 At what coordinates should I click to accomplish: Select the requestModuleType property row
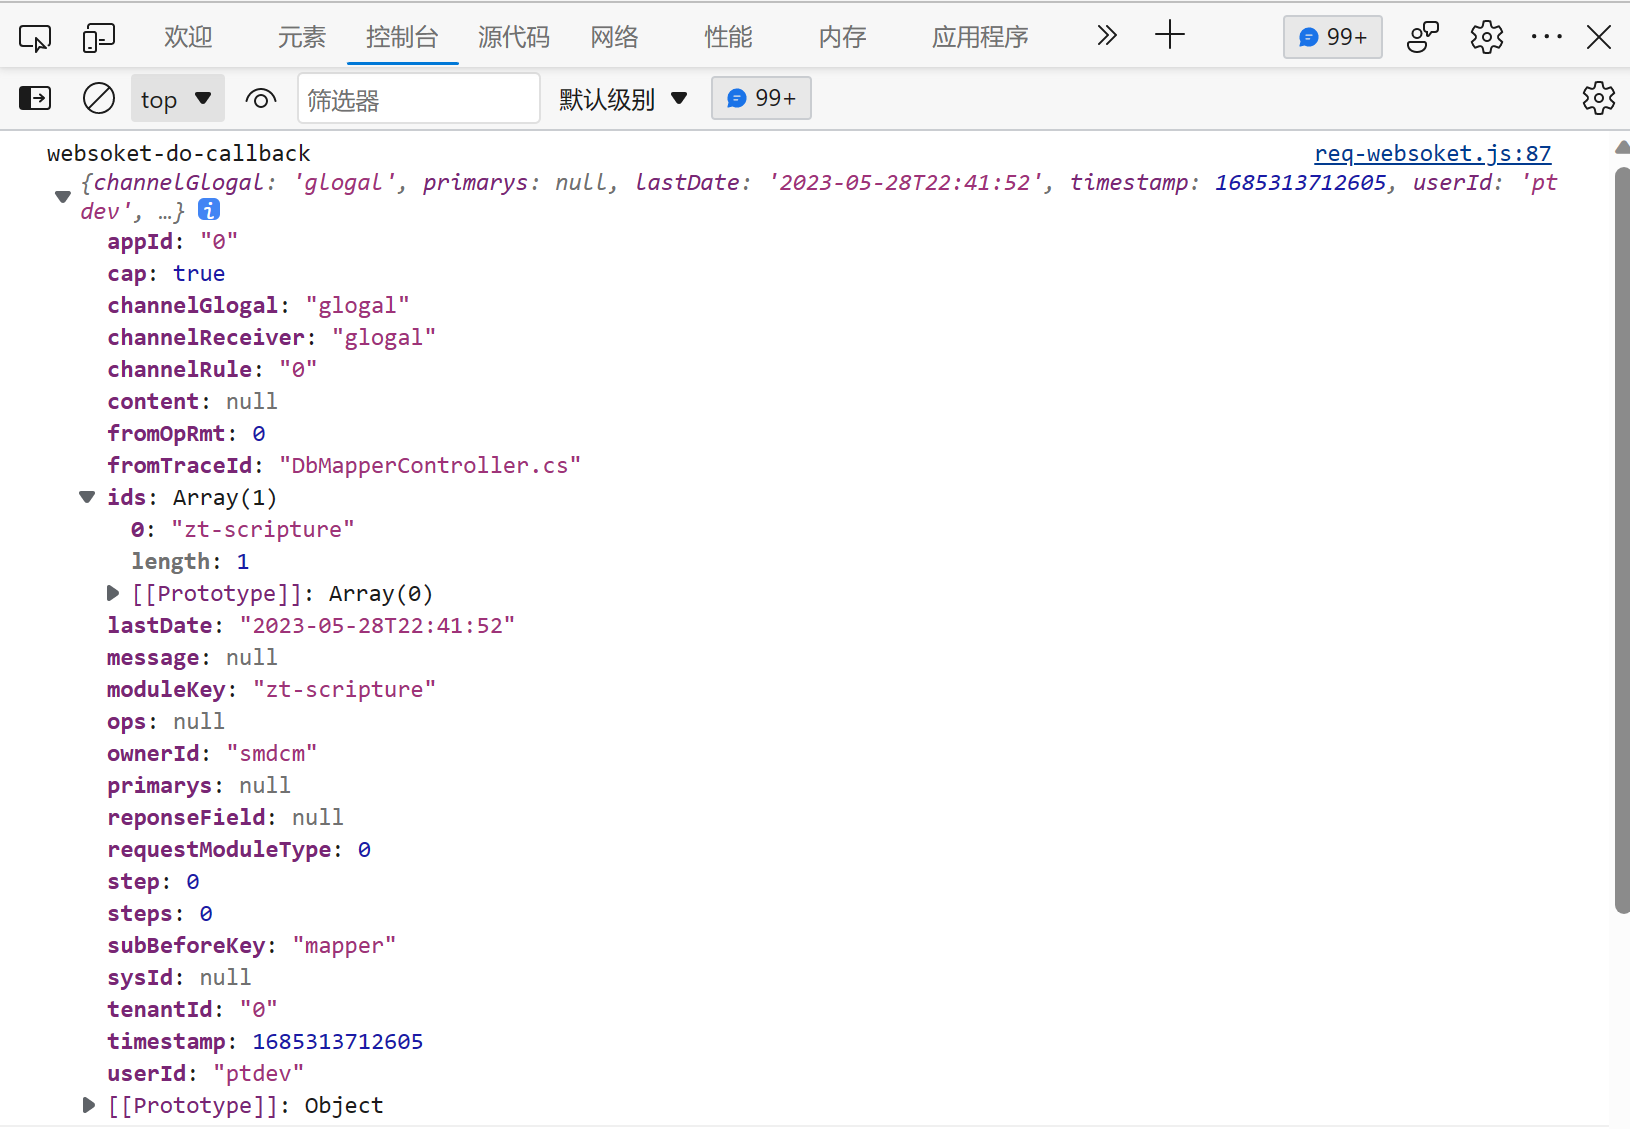coord(239,849)
